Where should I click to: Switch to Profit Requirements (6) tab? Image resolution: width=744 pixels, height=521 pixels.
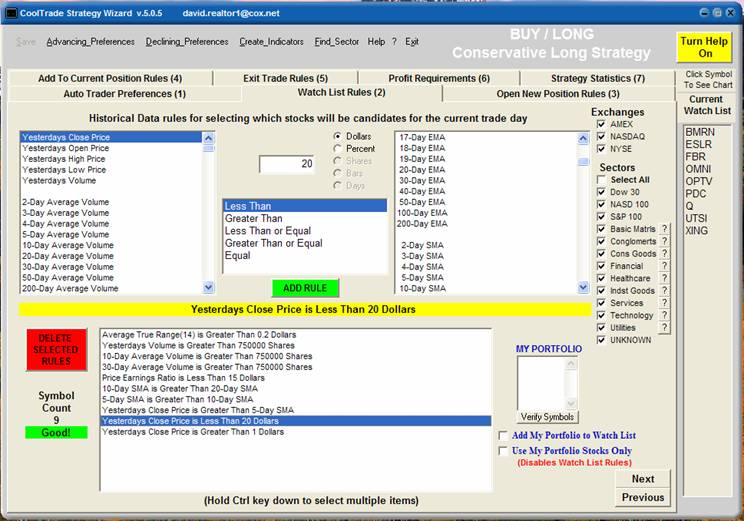click(439, 78)
